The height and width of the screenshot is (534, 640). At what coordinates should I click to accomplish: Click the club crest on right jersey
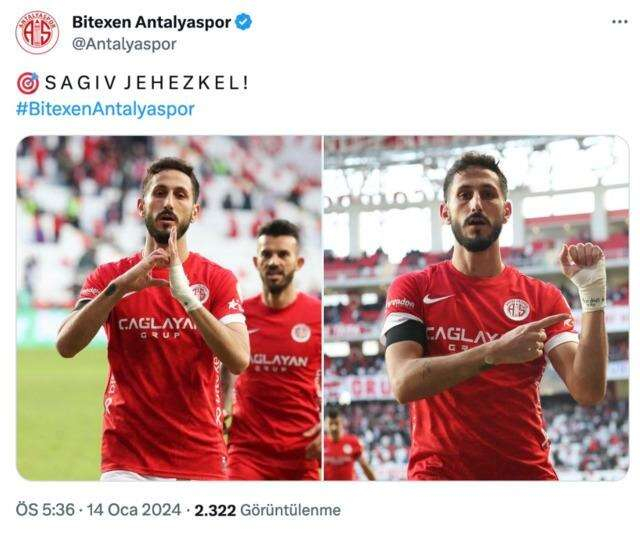click(516, 309)
